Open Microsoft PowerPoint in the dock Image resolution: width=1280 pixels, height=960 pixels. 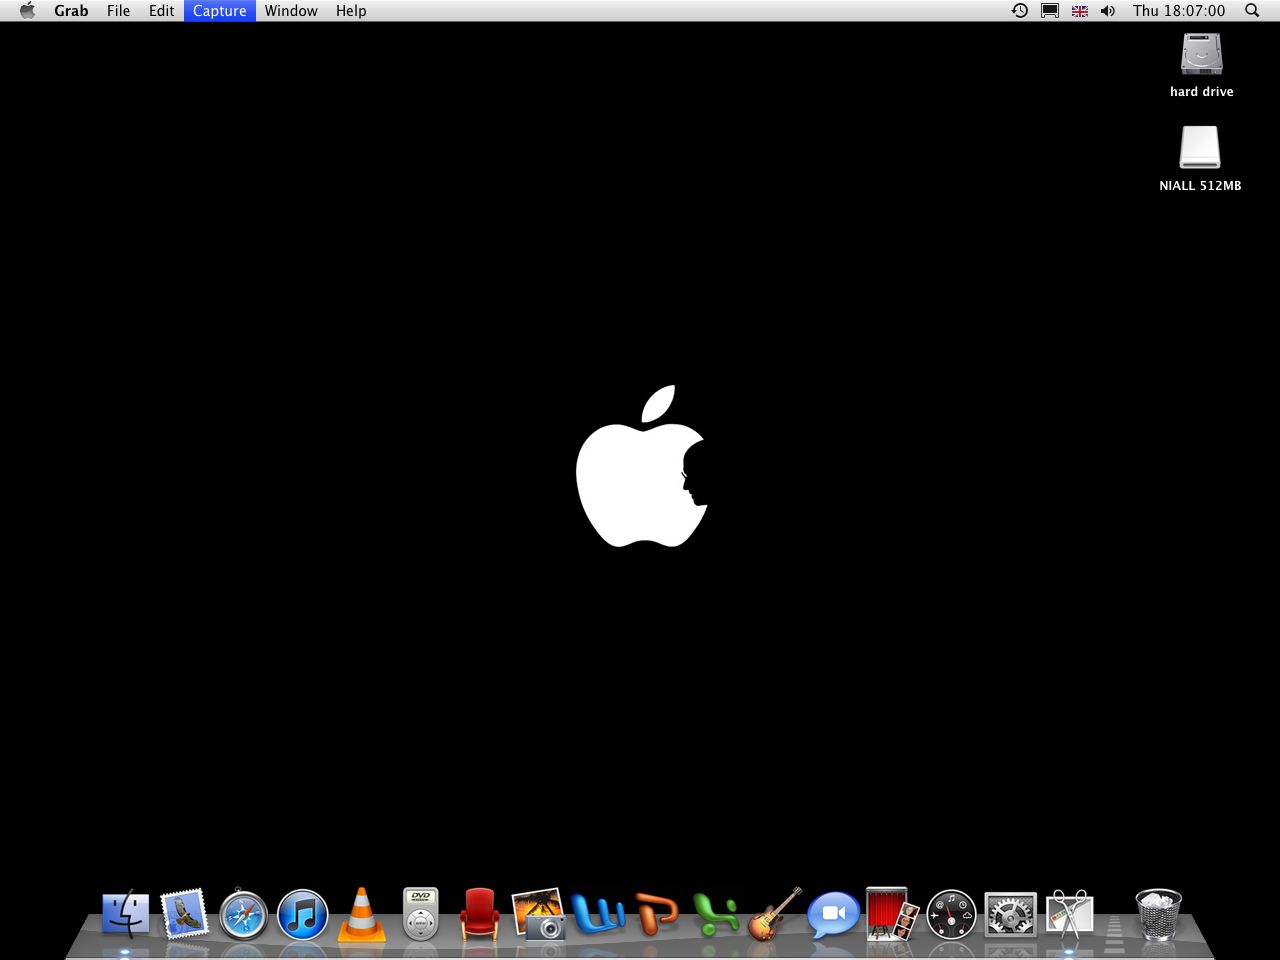(x=657, y=914)
